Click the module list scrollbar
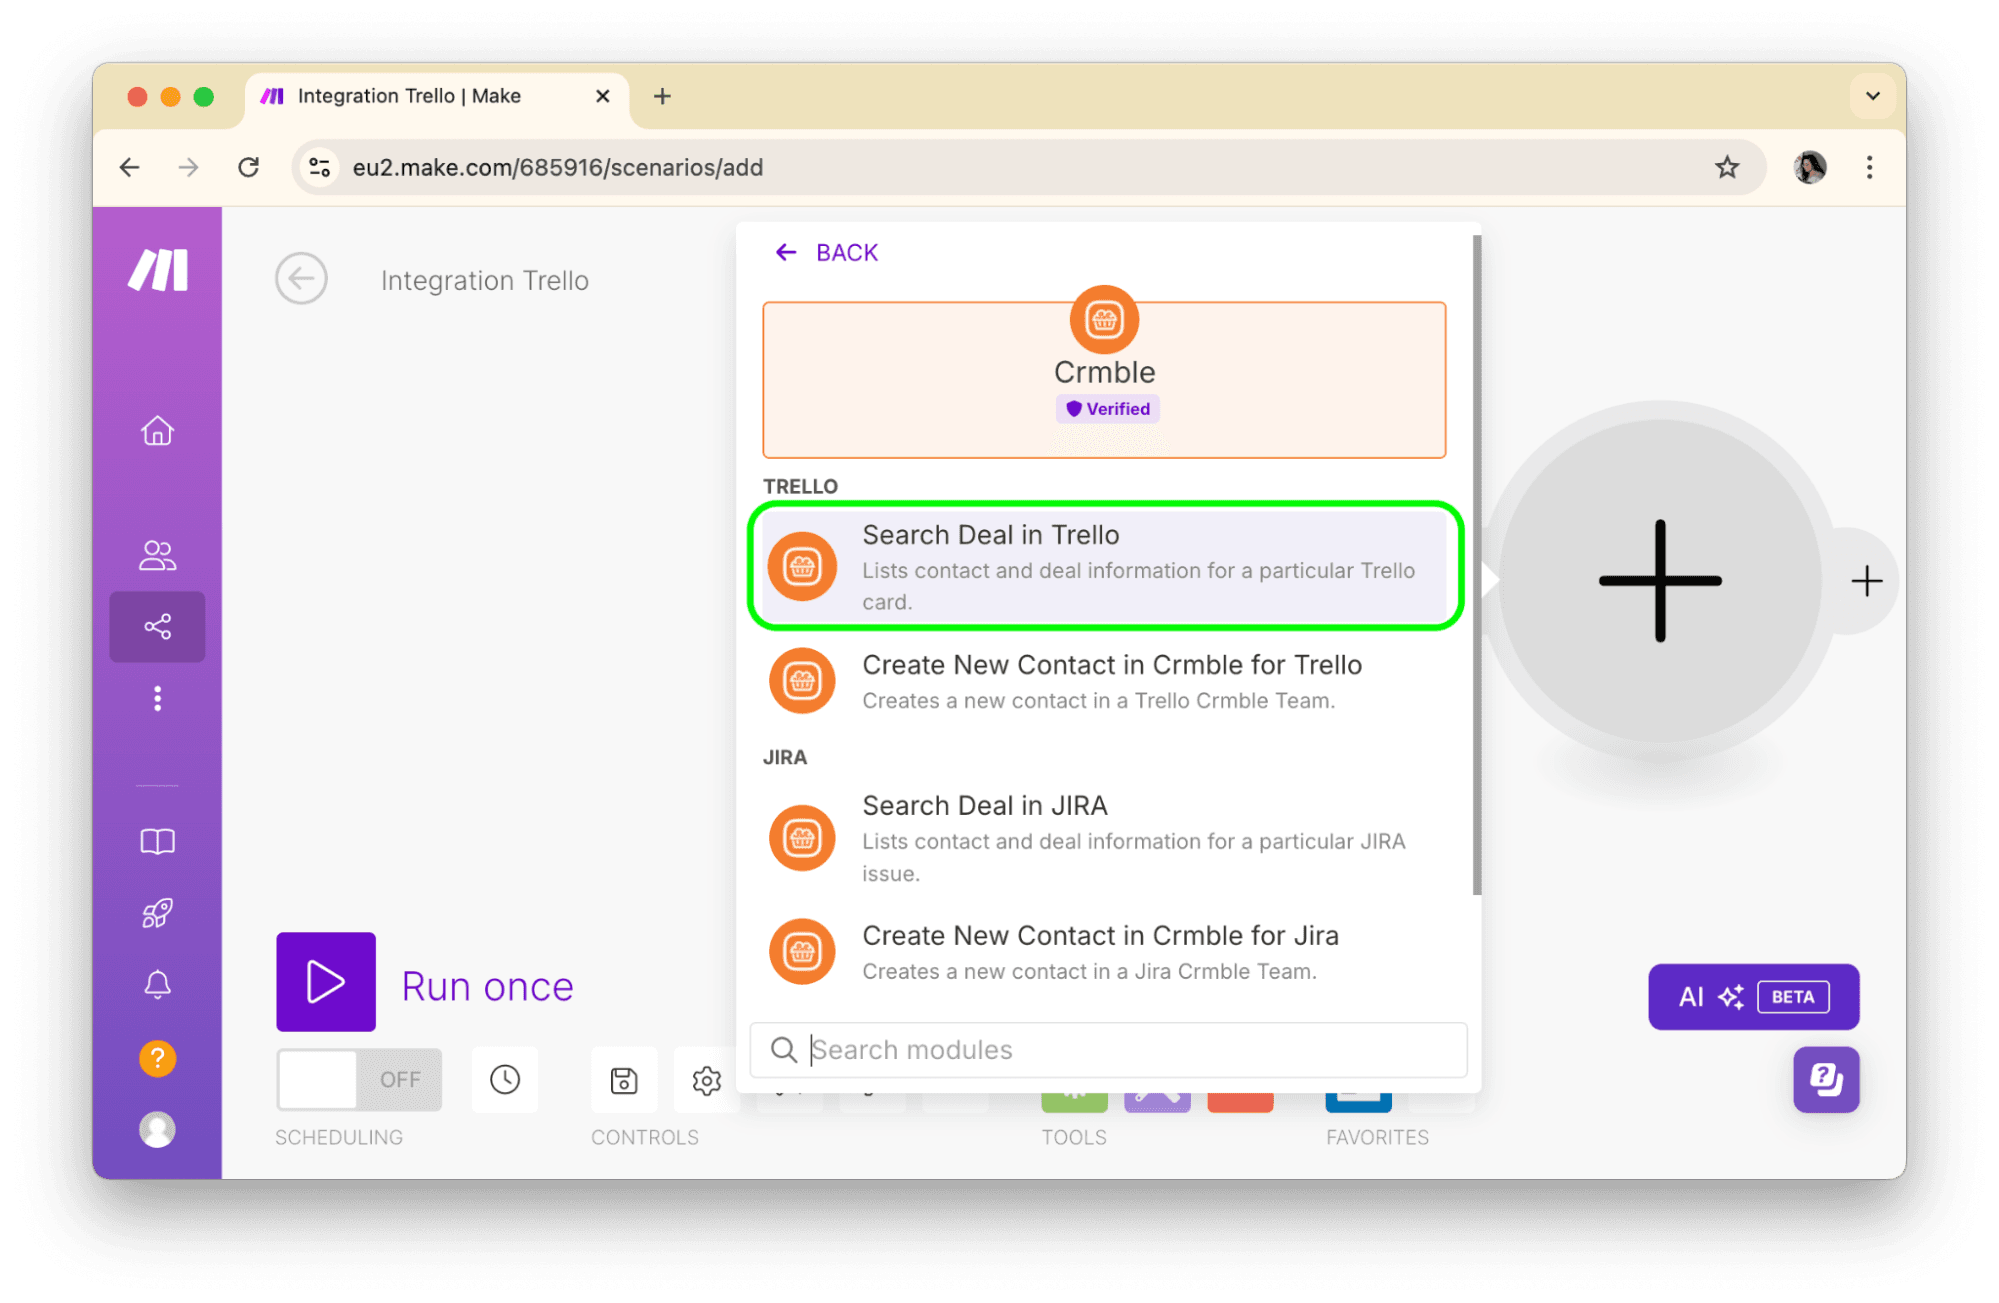This screenshot has height=1303, width=1999. click(x=1476, y=565)
